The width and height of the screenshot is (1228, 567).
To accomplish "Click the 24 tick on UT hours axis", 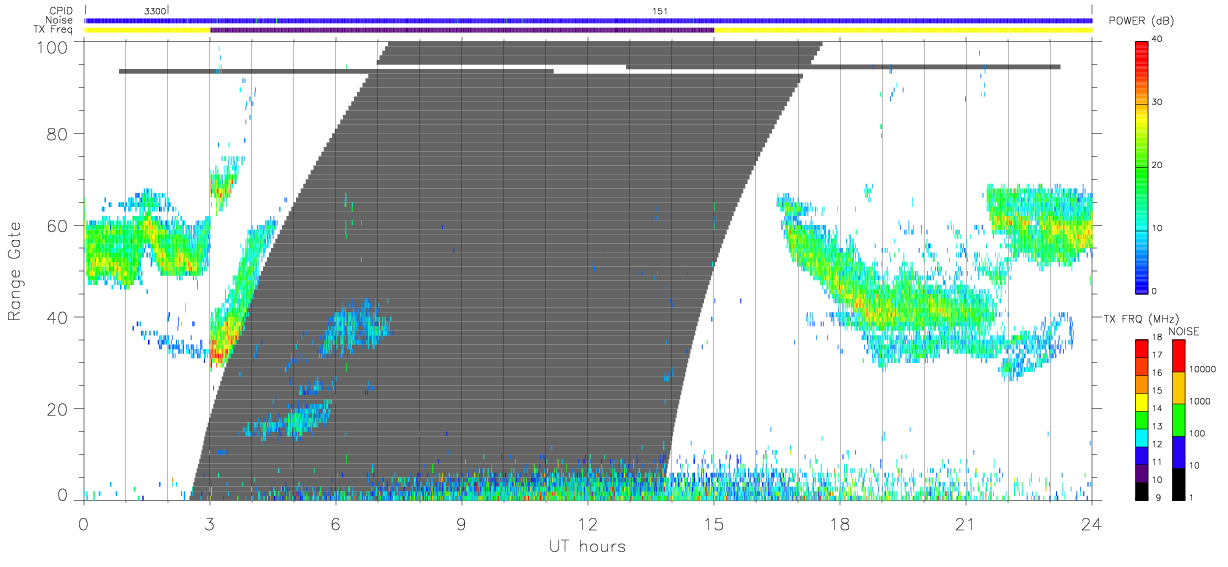I will pos(1092,523).
